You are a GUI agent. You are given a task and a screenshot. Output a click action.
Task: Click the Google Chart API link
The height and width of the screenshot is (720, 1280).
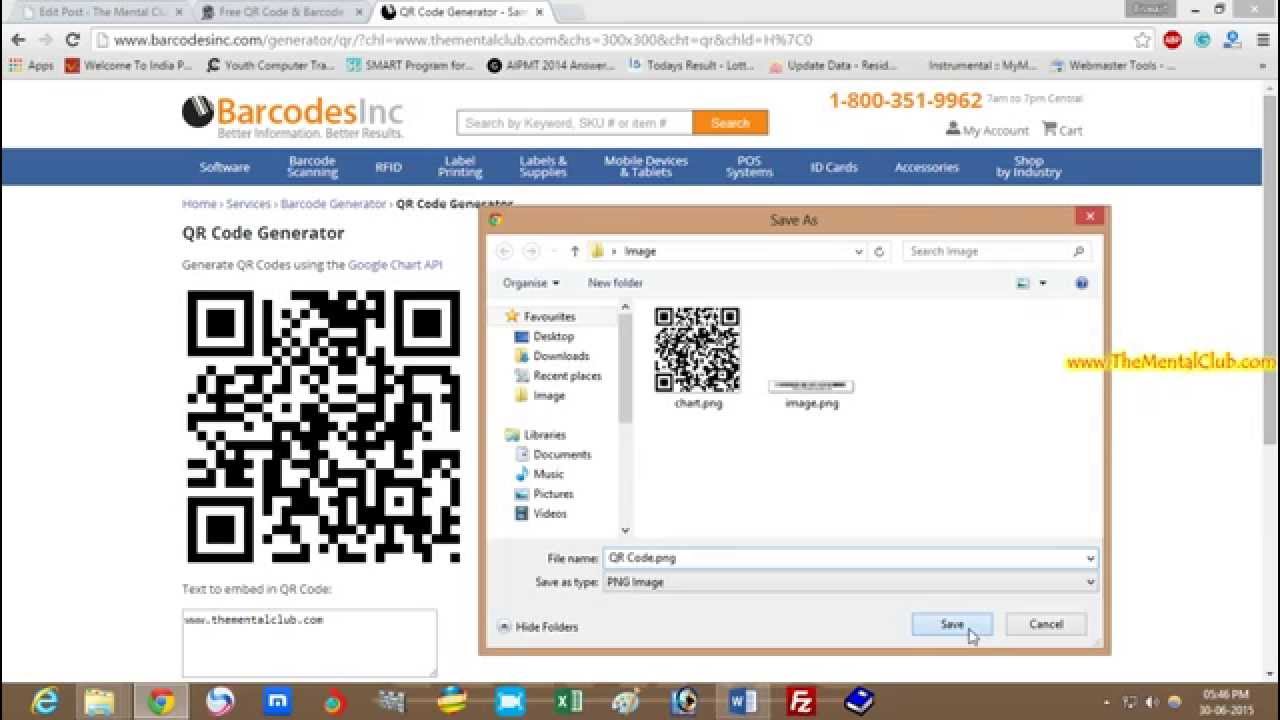pos(395,265)
